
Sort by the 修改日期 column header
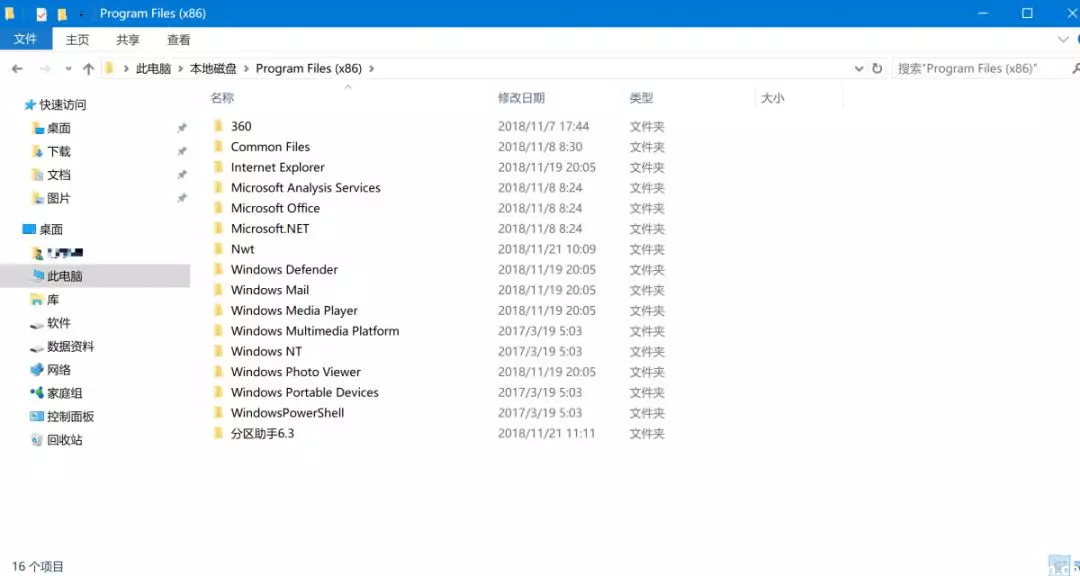(x=521, y=98)
